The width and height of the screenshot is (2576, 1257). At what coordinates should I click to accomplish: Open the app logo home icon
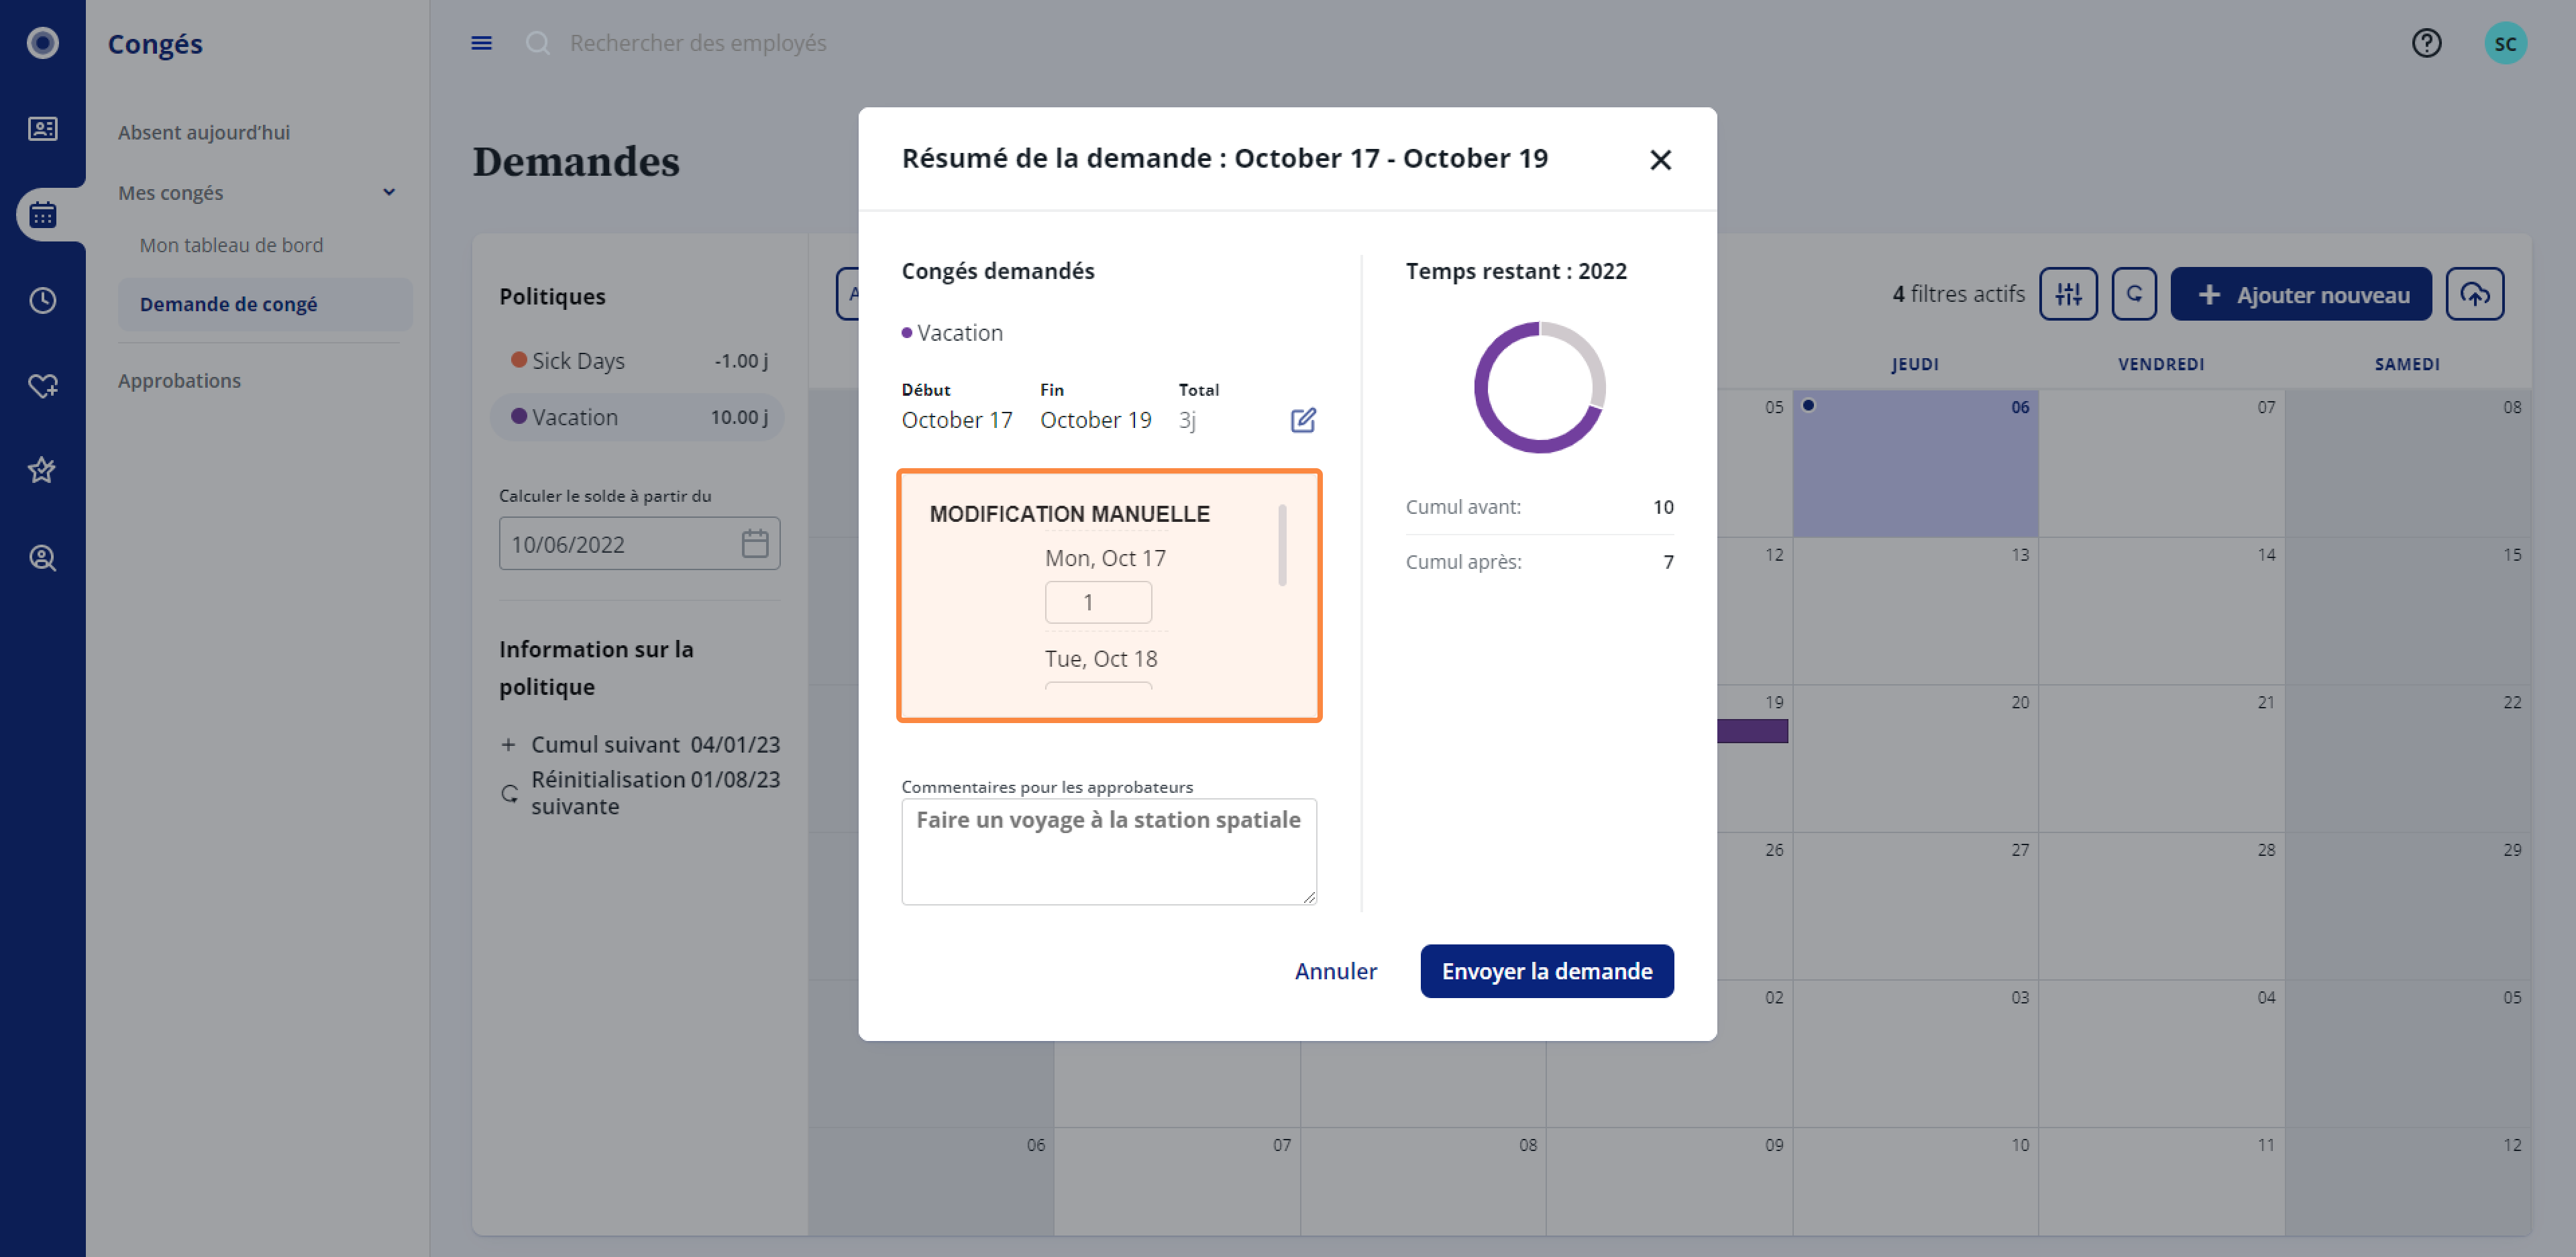tap(42, 43)
